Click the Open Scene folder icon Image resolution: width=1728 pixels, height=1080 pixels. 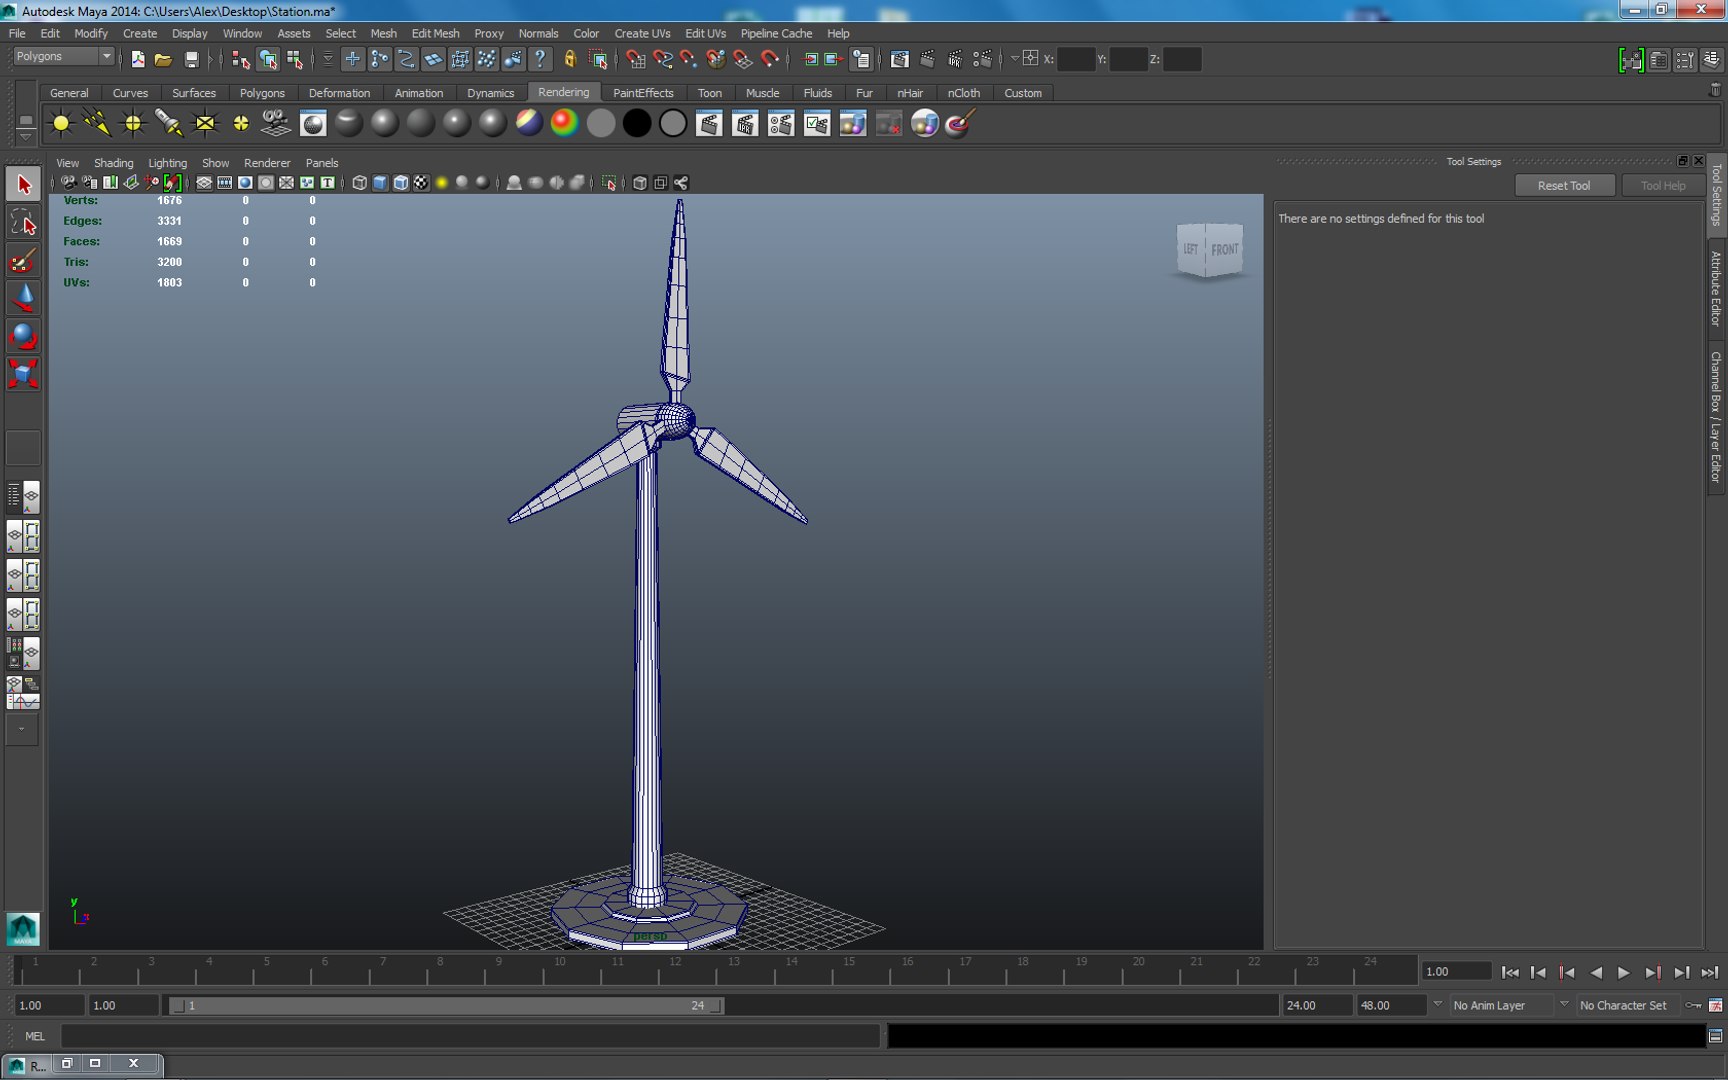click(x=163, y=60)
